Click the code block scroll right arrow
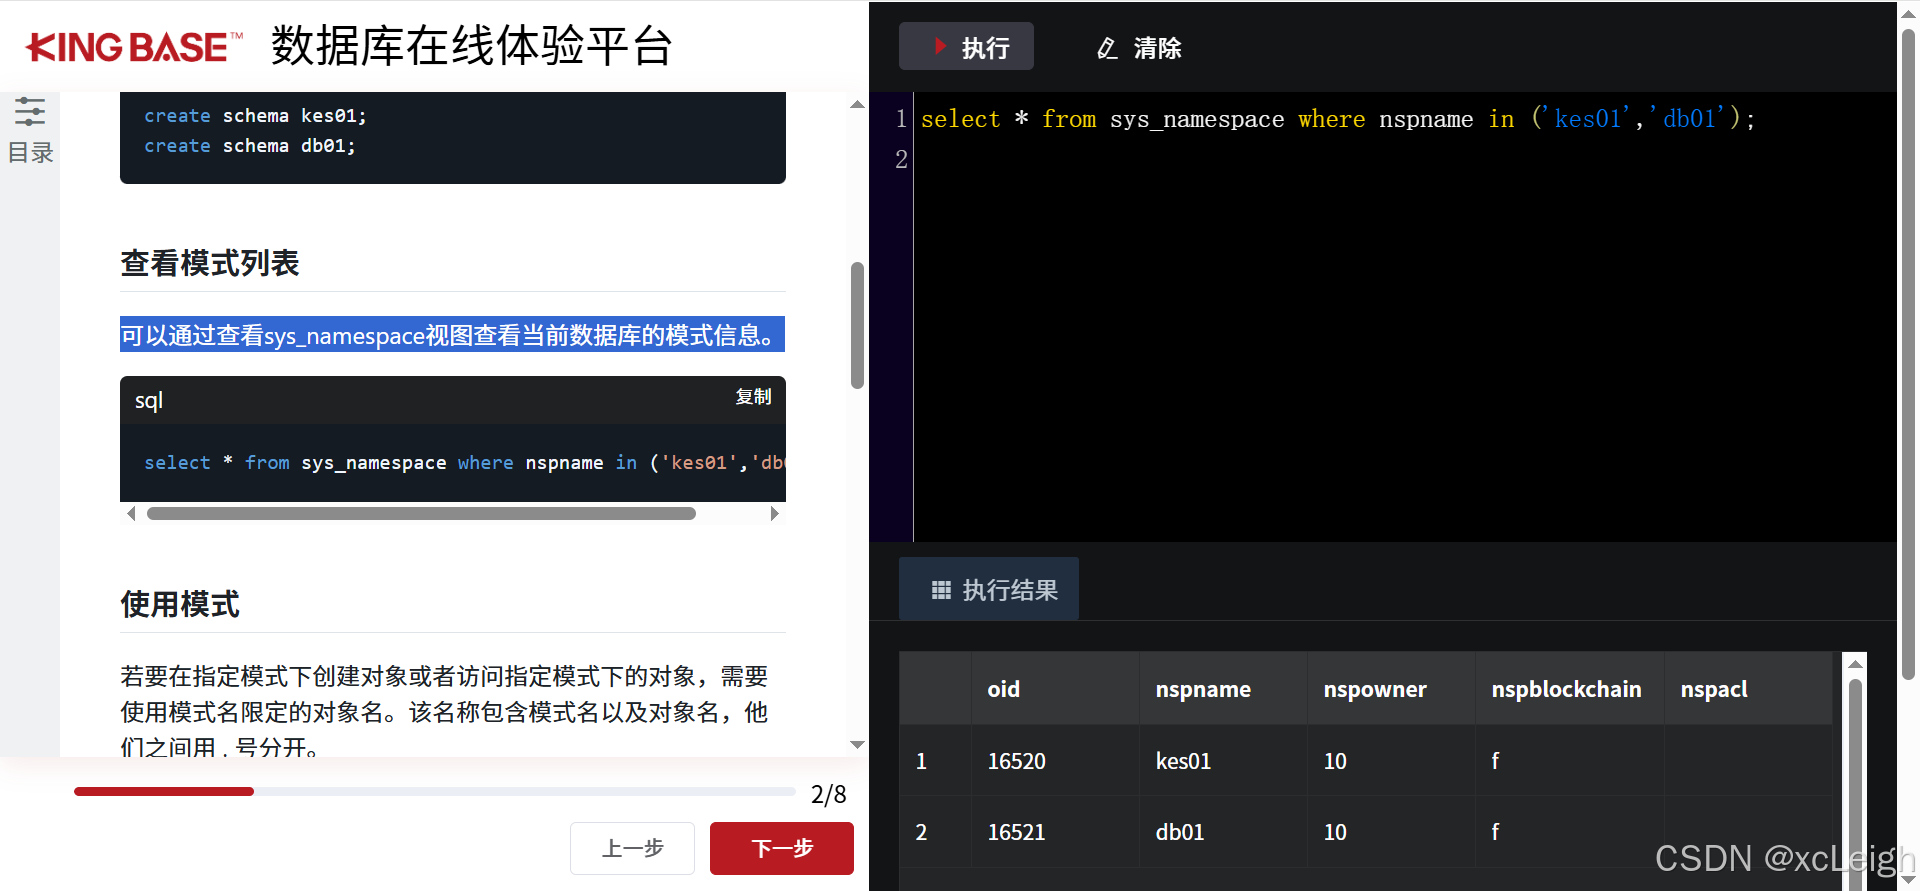 click(774, 514)
